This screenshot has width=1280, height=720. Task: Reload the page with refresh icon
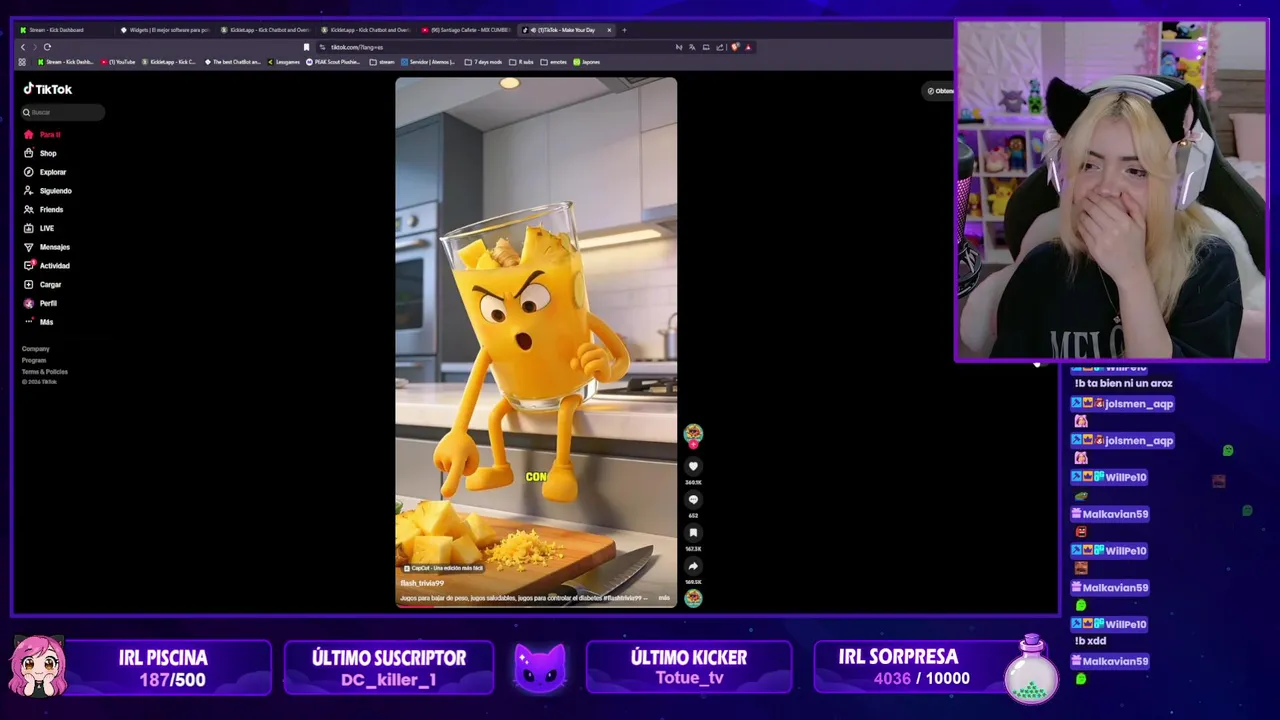pyautogui.click(x=47, y=47)
